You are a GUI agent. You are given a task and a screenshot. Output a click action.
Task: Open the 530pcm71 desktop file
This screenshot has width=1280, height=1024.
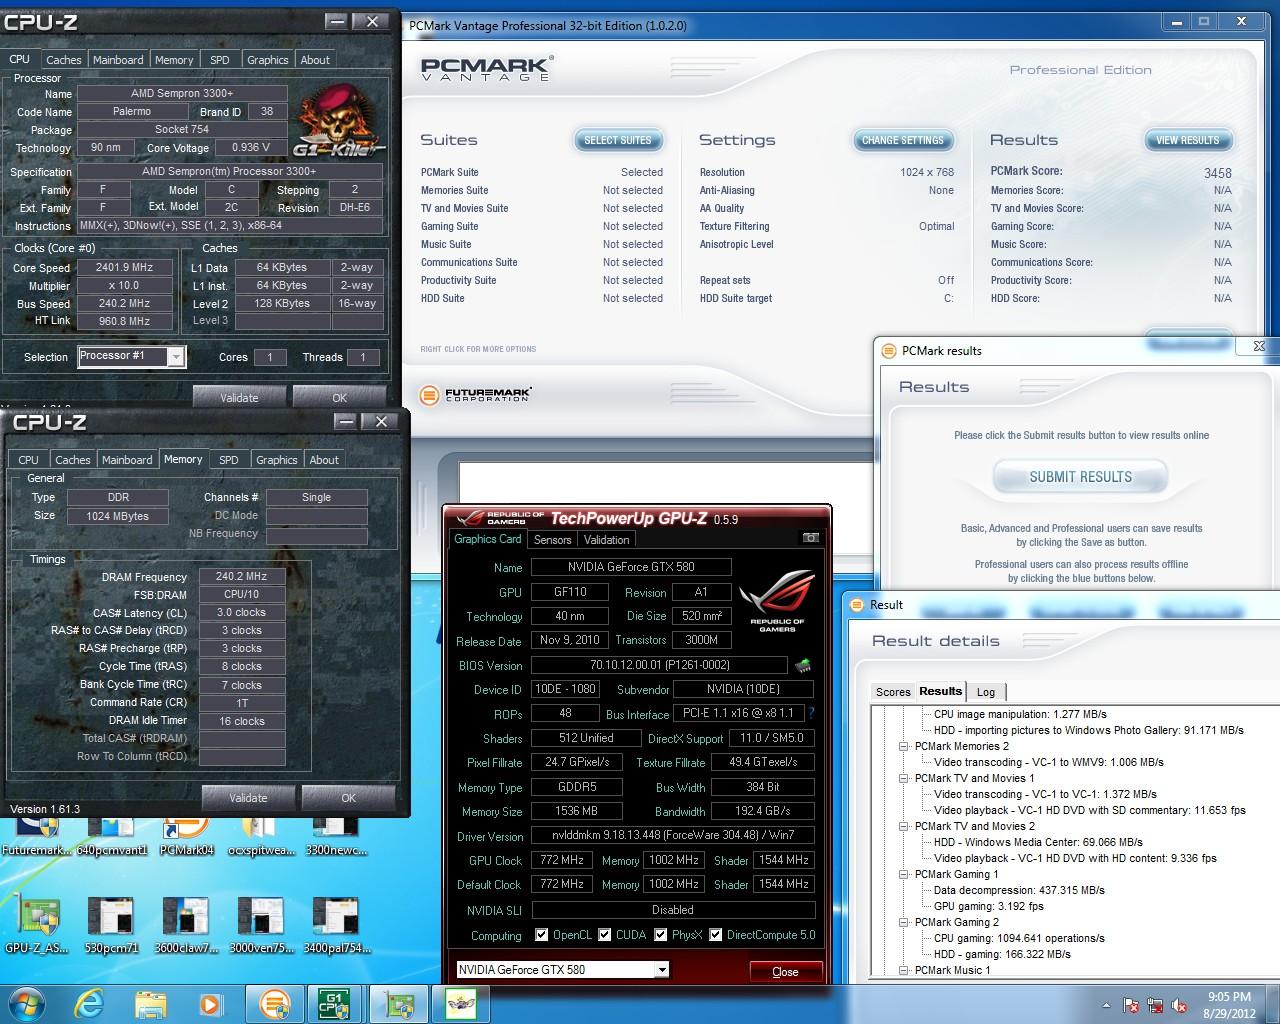tap(111, 925)
